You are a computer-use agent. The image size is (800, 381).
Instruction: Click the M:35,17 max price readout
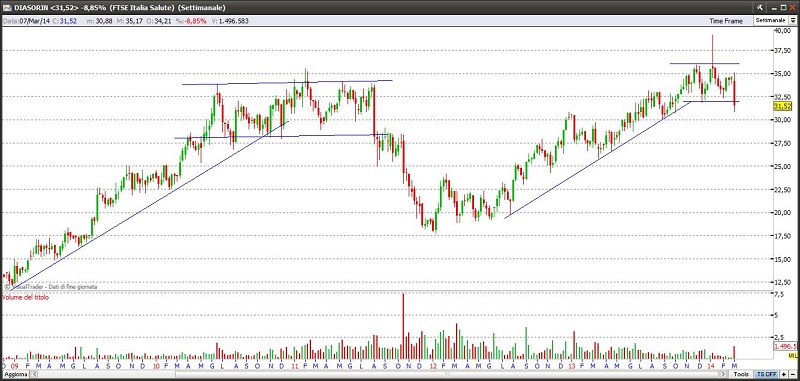pos(130,21)
